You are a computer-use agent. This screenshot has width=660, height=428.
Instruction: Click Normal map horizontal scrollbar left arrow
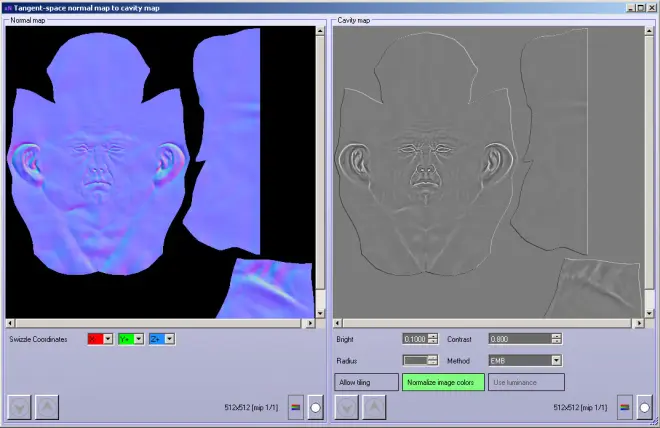point(10,323)
